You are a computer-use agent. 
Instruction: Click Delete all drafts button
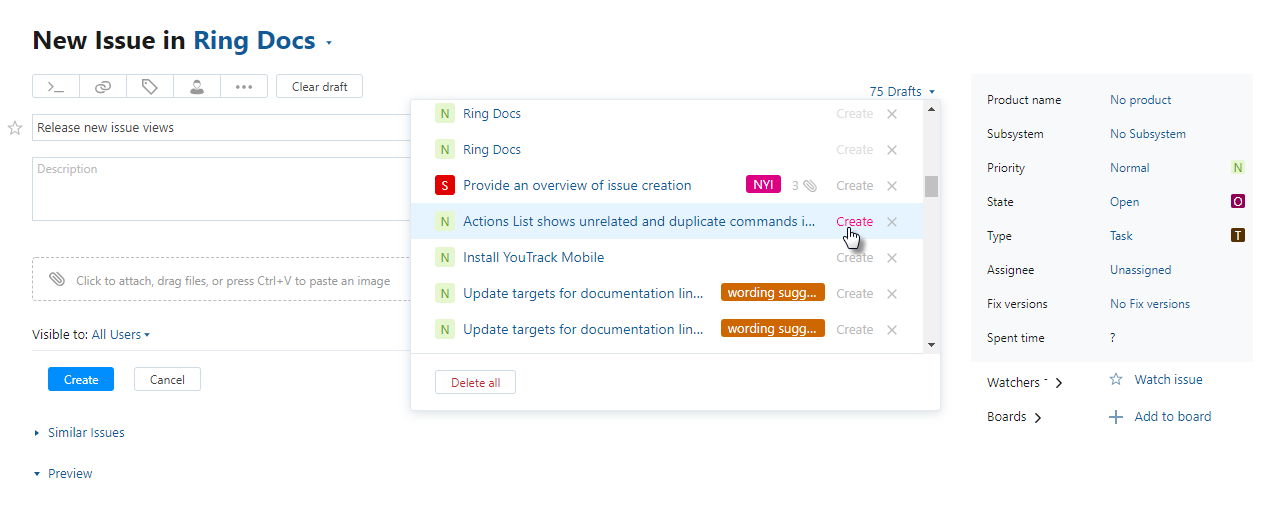coord(475,382)
